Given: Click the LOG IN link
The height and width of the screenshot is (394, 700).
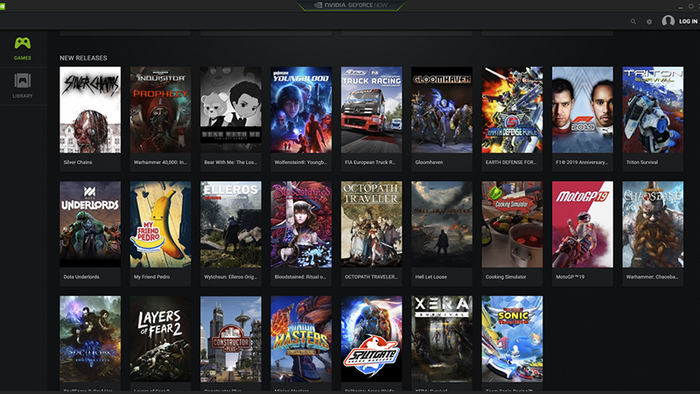Looking at the screenshot, I should coord(688,21).
